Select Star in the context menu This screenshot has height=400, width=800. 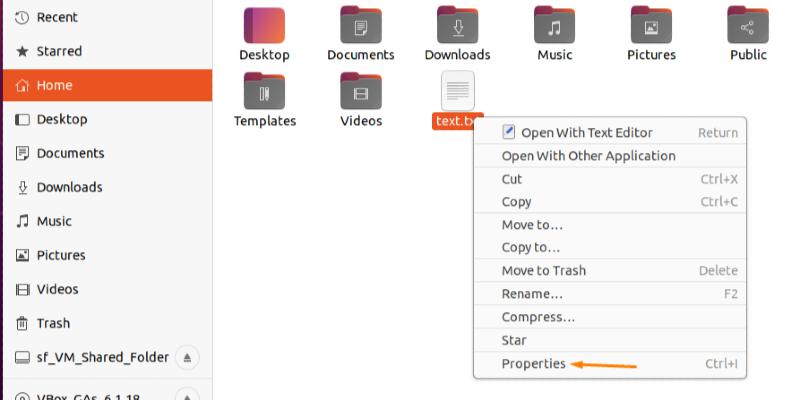coord(610,340)
